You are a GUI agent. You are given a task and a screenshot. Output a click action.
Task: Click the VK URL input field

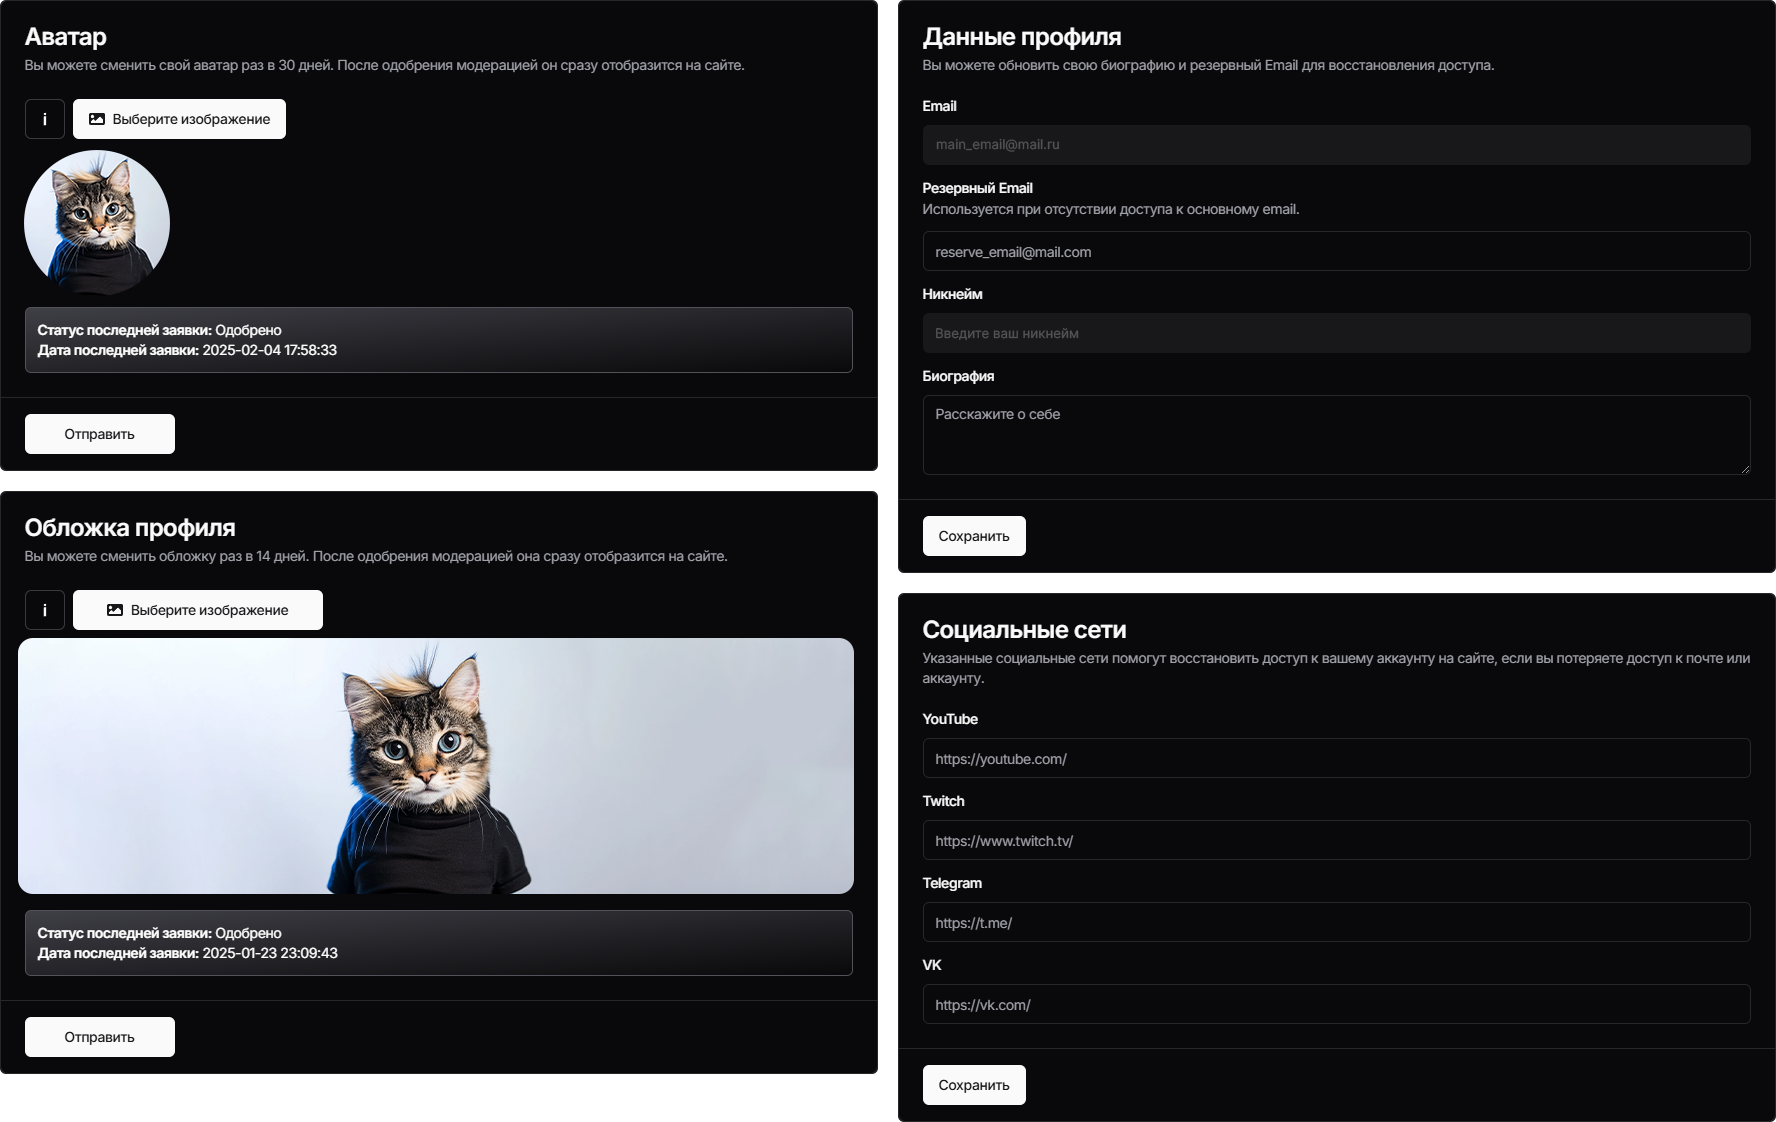[x=1336, y=1005]
